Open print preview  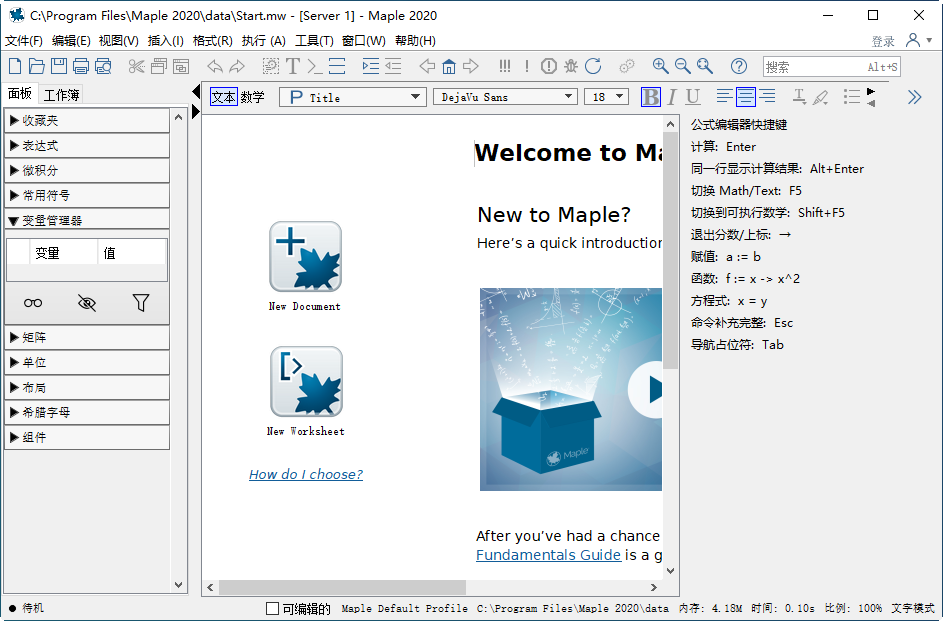click(x=103, y=66)
